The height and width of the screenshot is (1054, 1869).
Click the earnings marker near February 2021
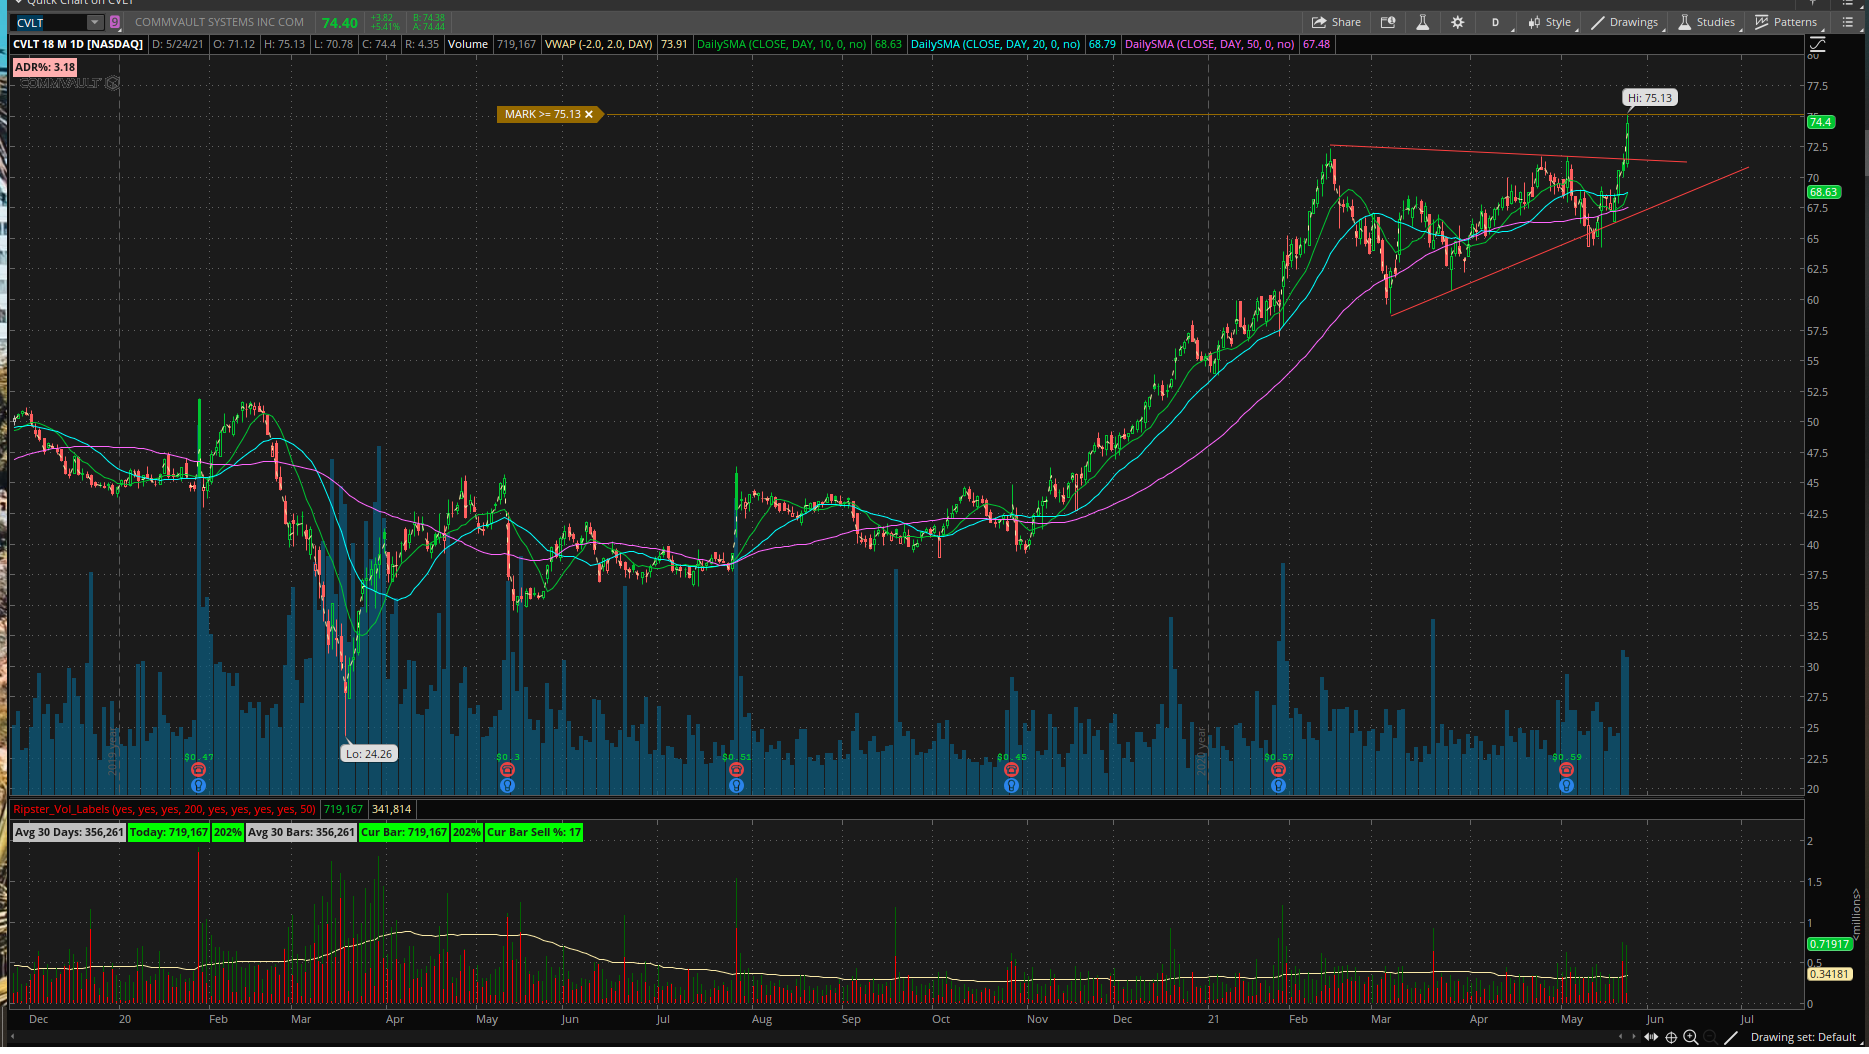click(x=1278, y=770)
